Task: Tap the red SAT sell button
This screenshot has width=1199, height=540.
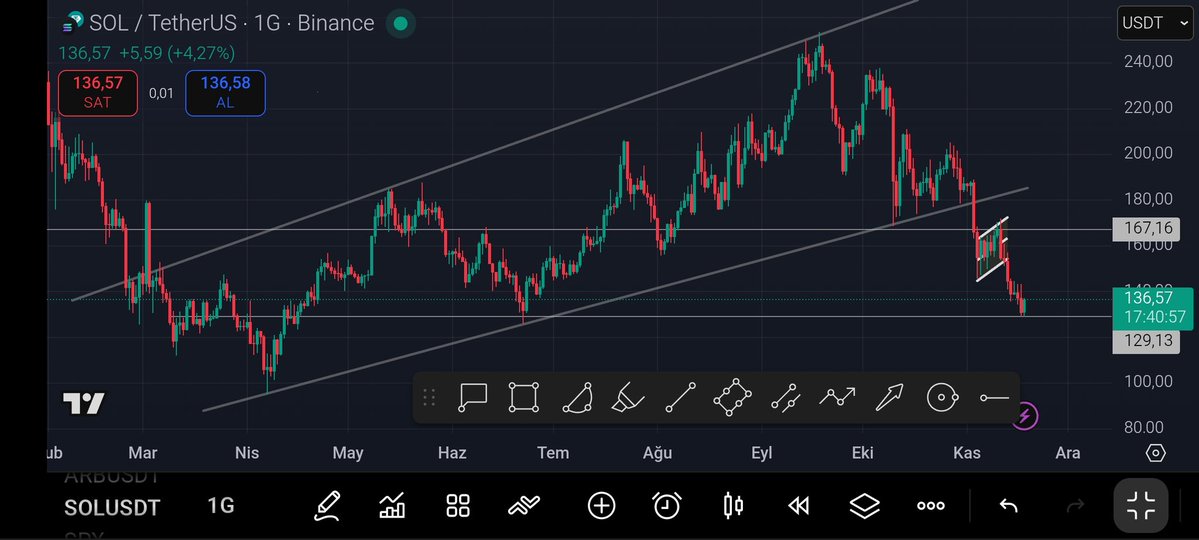Action: [98, 93]
